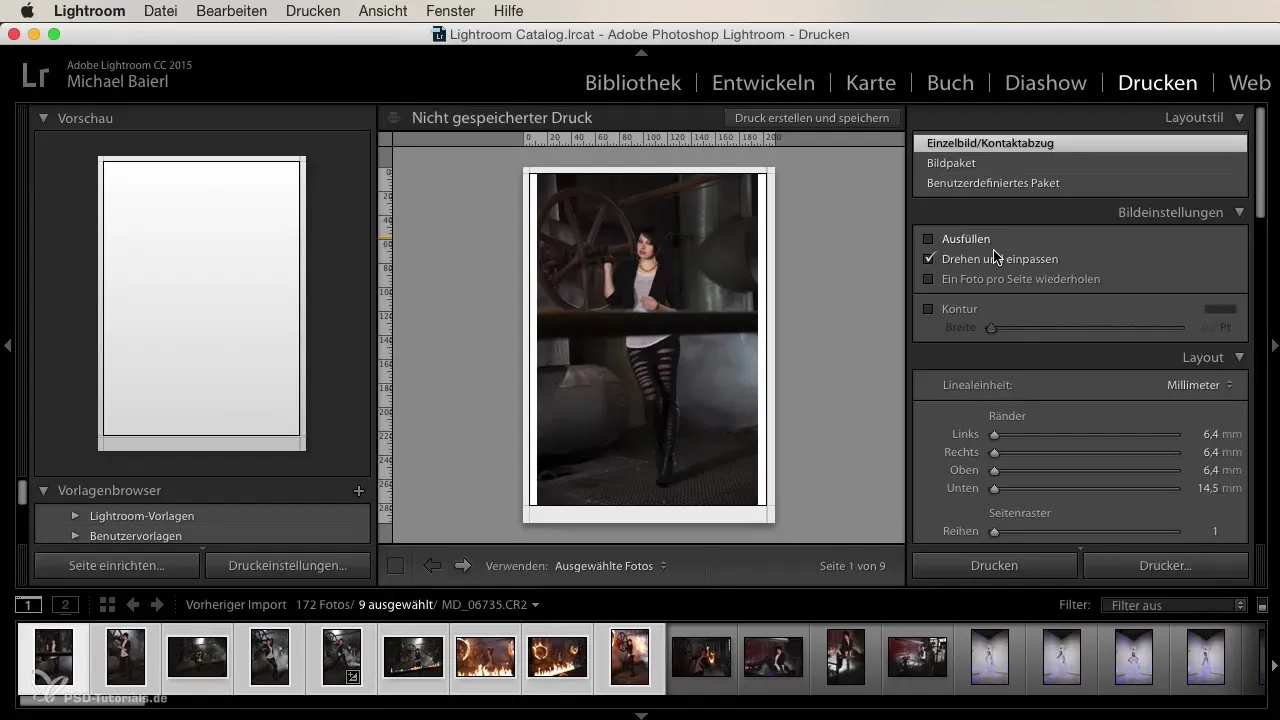
Task: Open the Drucken menu in menu bar
Action: pos(313,11)
